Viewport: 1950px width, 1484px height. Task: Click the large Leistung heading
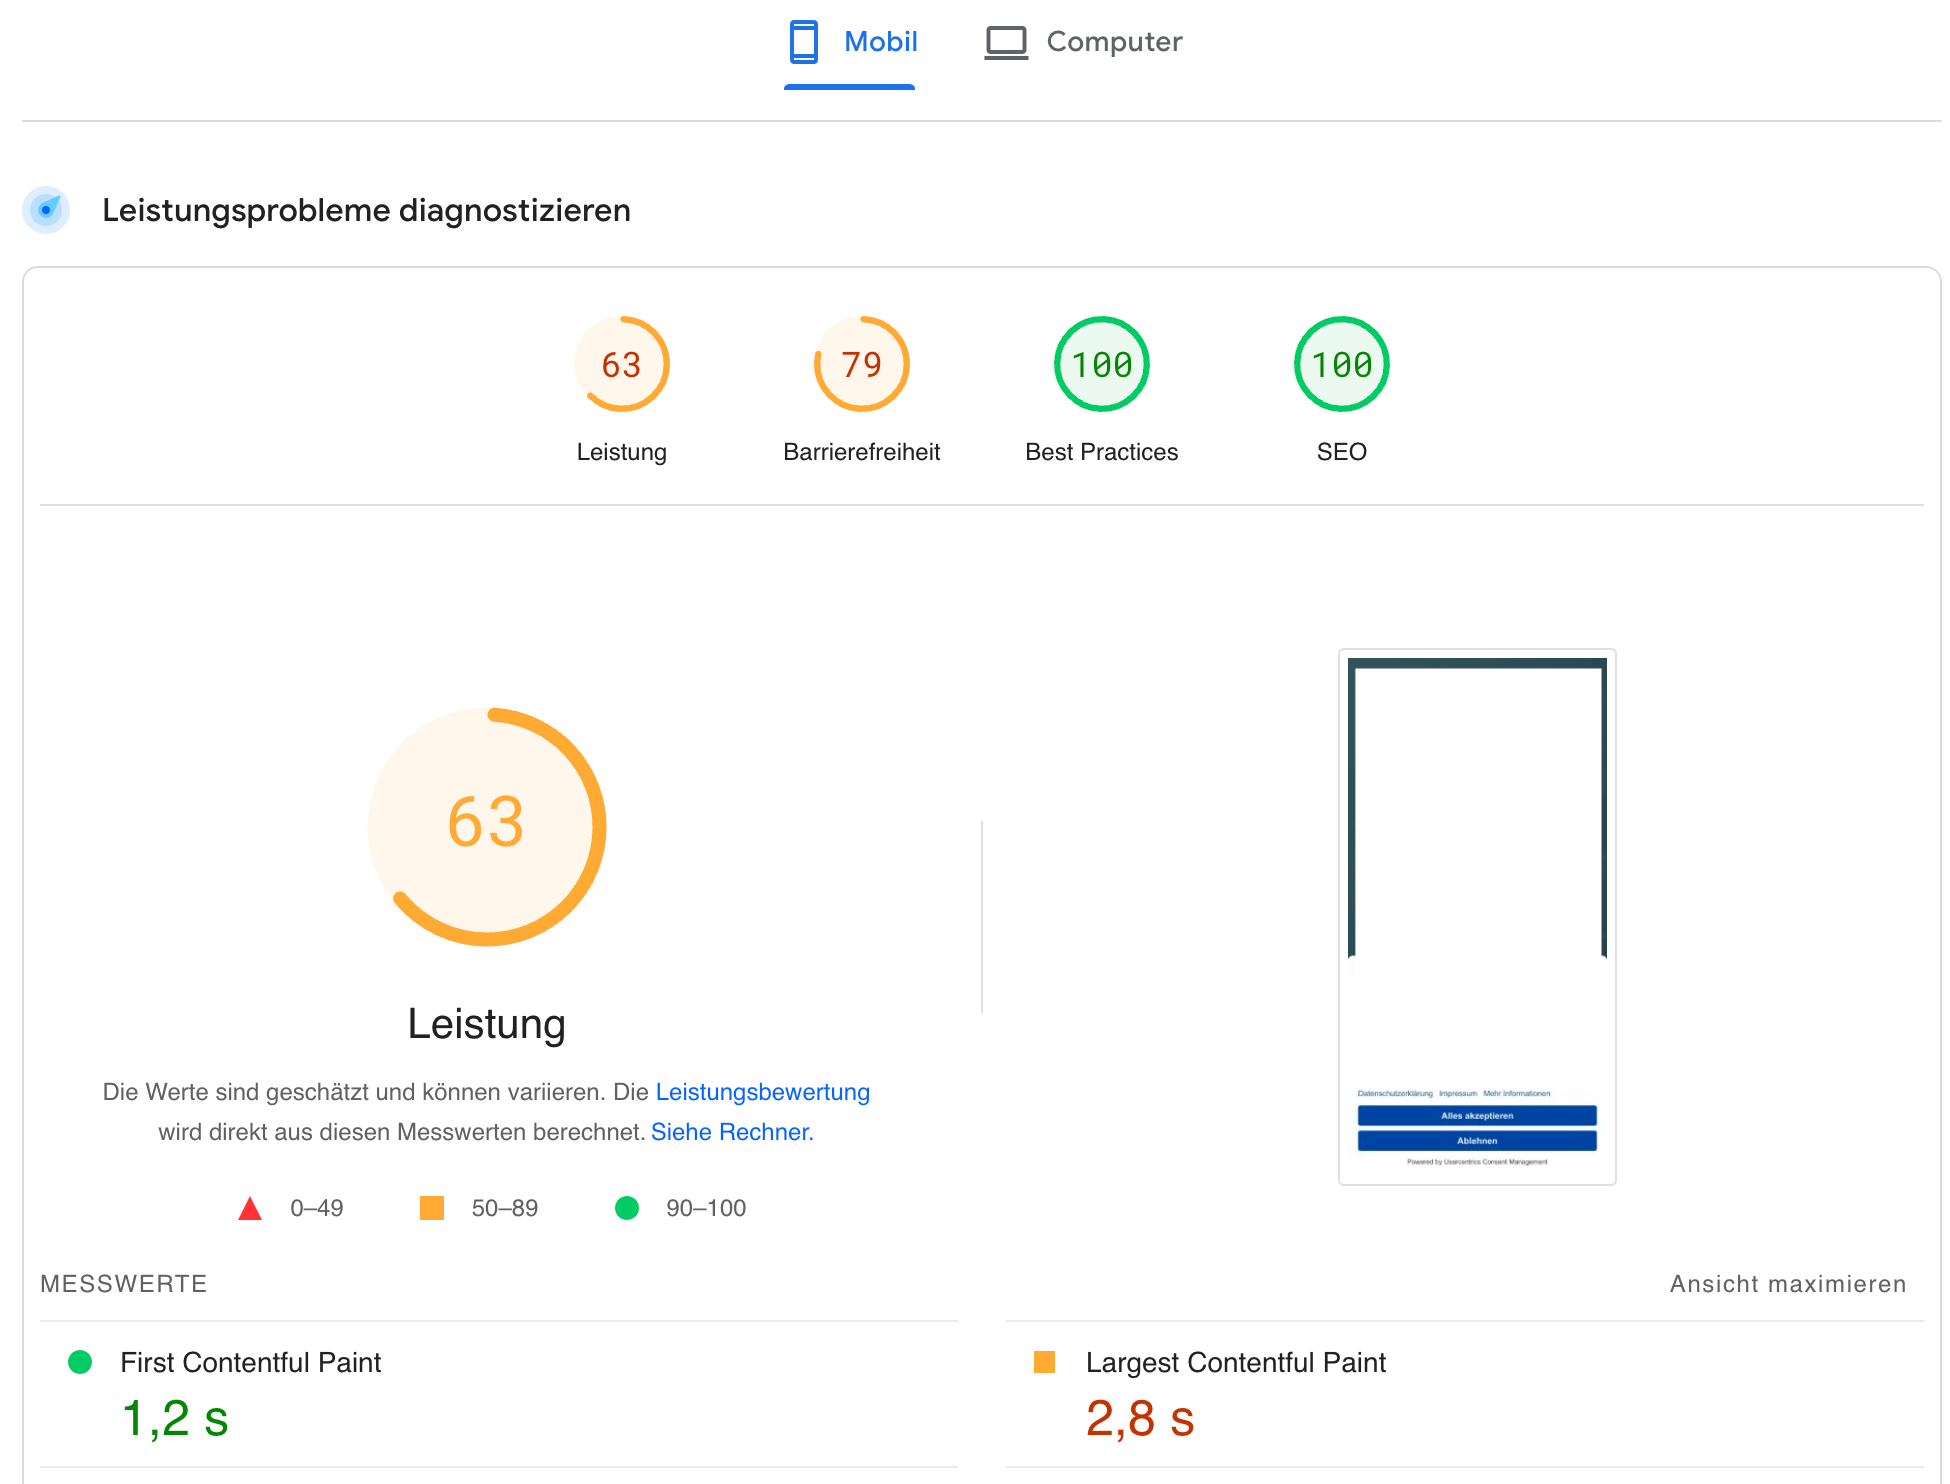coord(486,1024)
